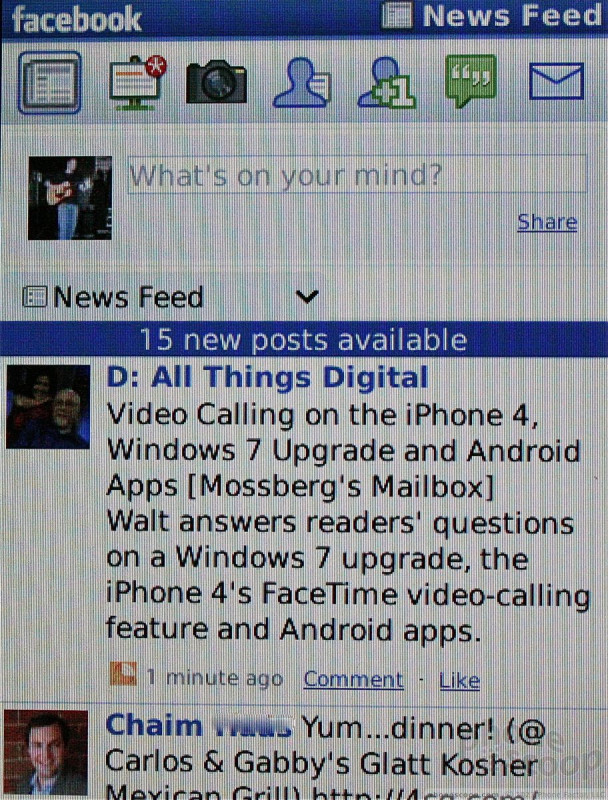Tap the green quotation wall post icon
Image resolution: width=608 pixels, height=800 pixels.
pos(471,81)
